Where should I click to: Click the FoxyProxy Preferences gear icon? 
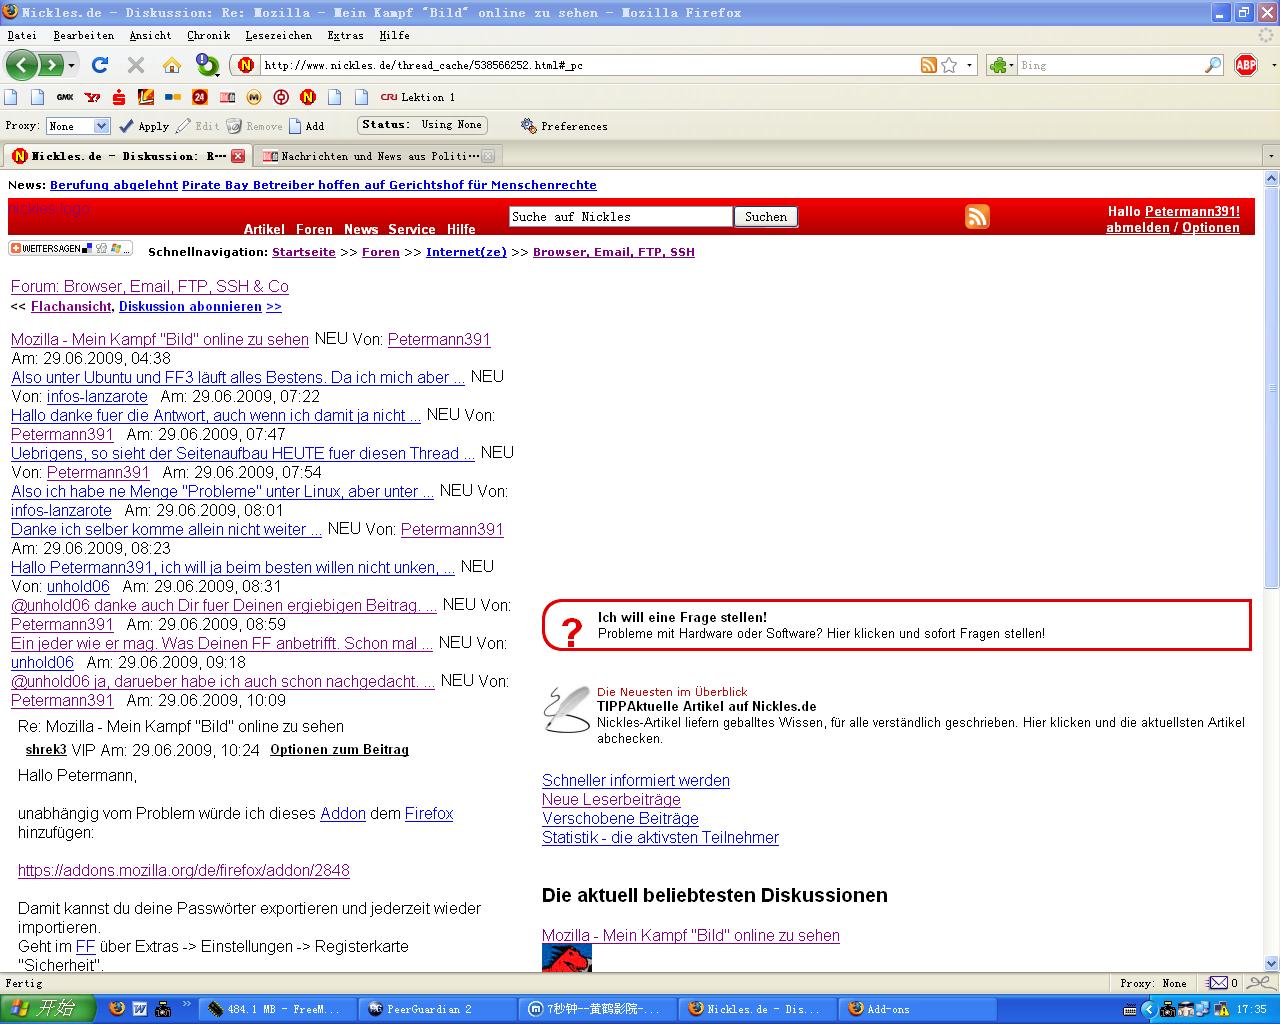[x=529, y=126]
